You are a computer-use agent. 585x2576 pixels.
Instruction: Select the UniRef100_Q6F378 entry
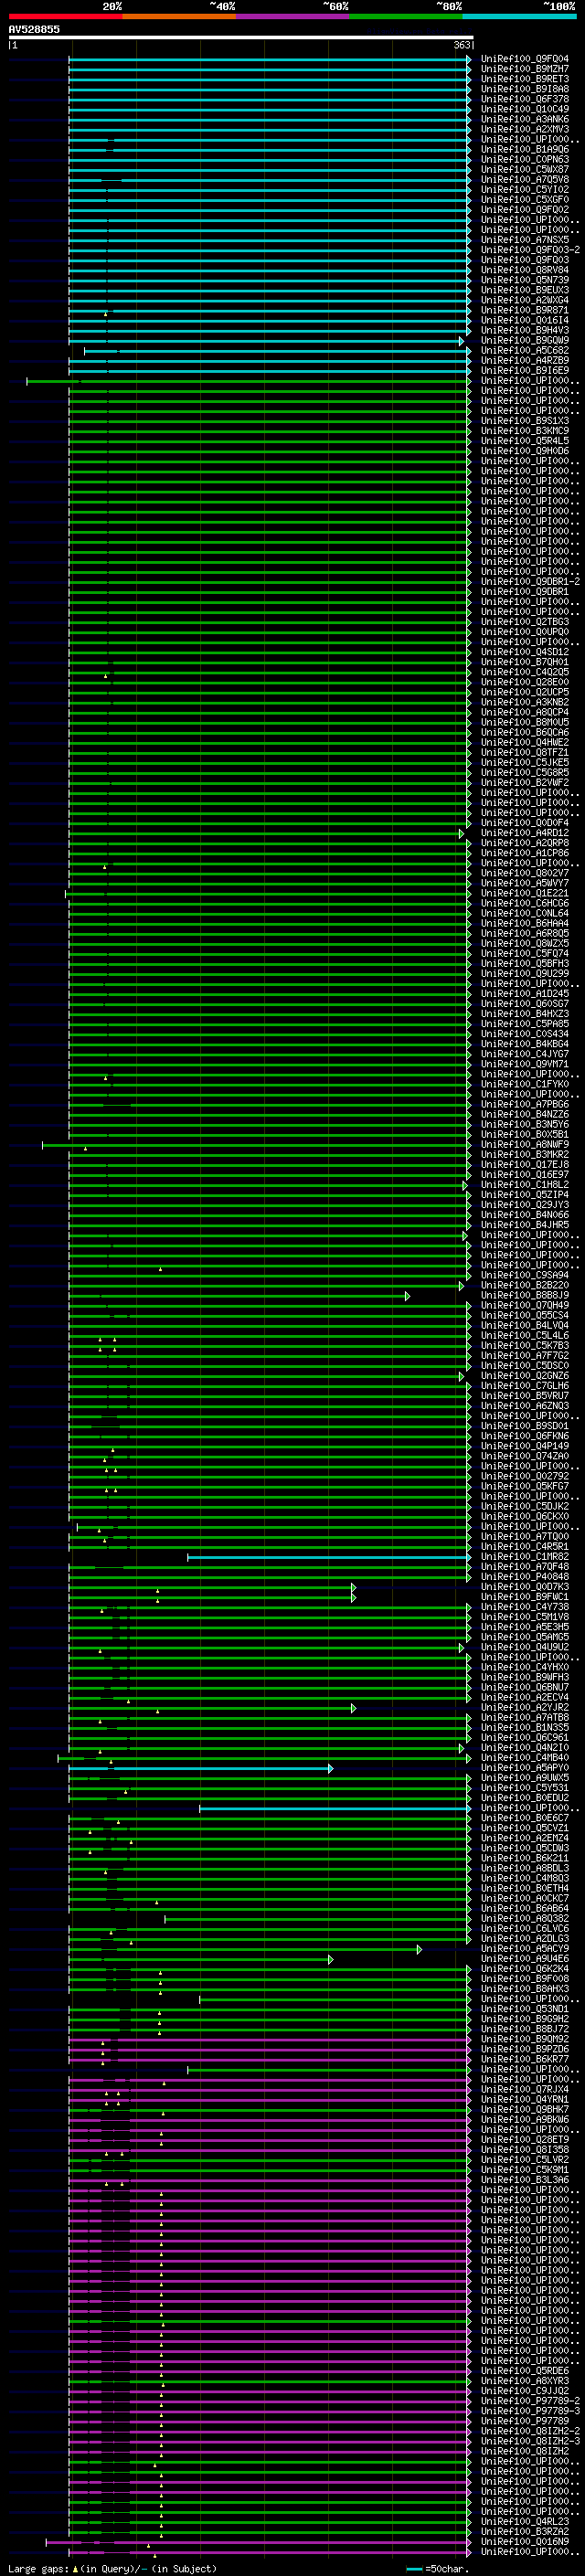tap(524, 99)
